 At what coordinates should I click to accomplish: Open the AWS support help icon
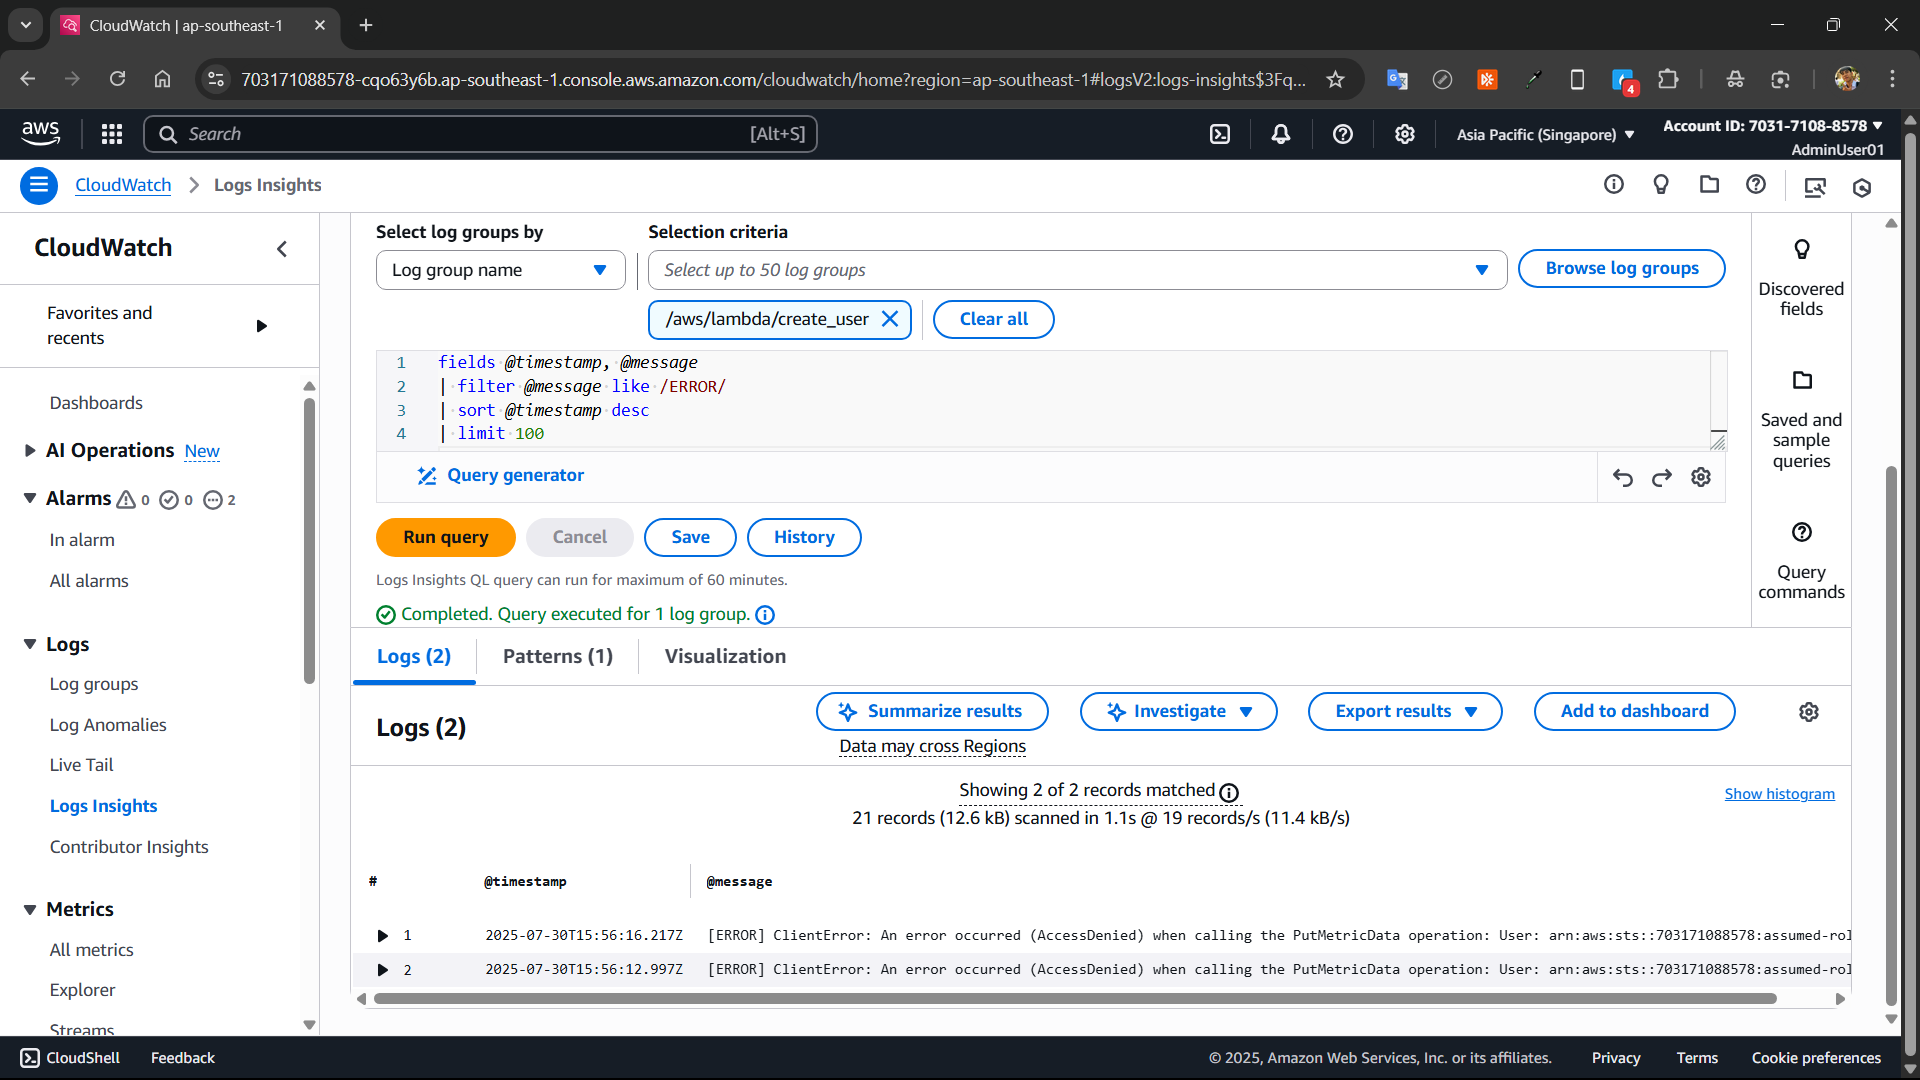(1343, 134)
